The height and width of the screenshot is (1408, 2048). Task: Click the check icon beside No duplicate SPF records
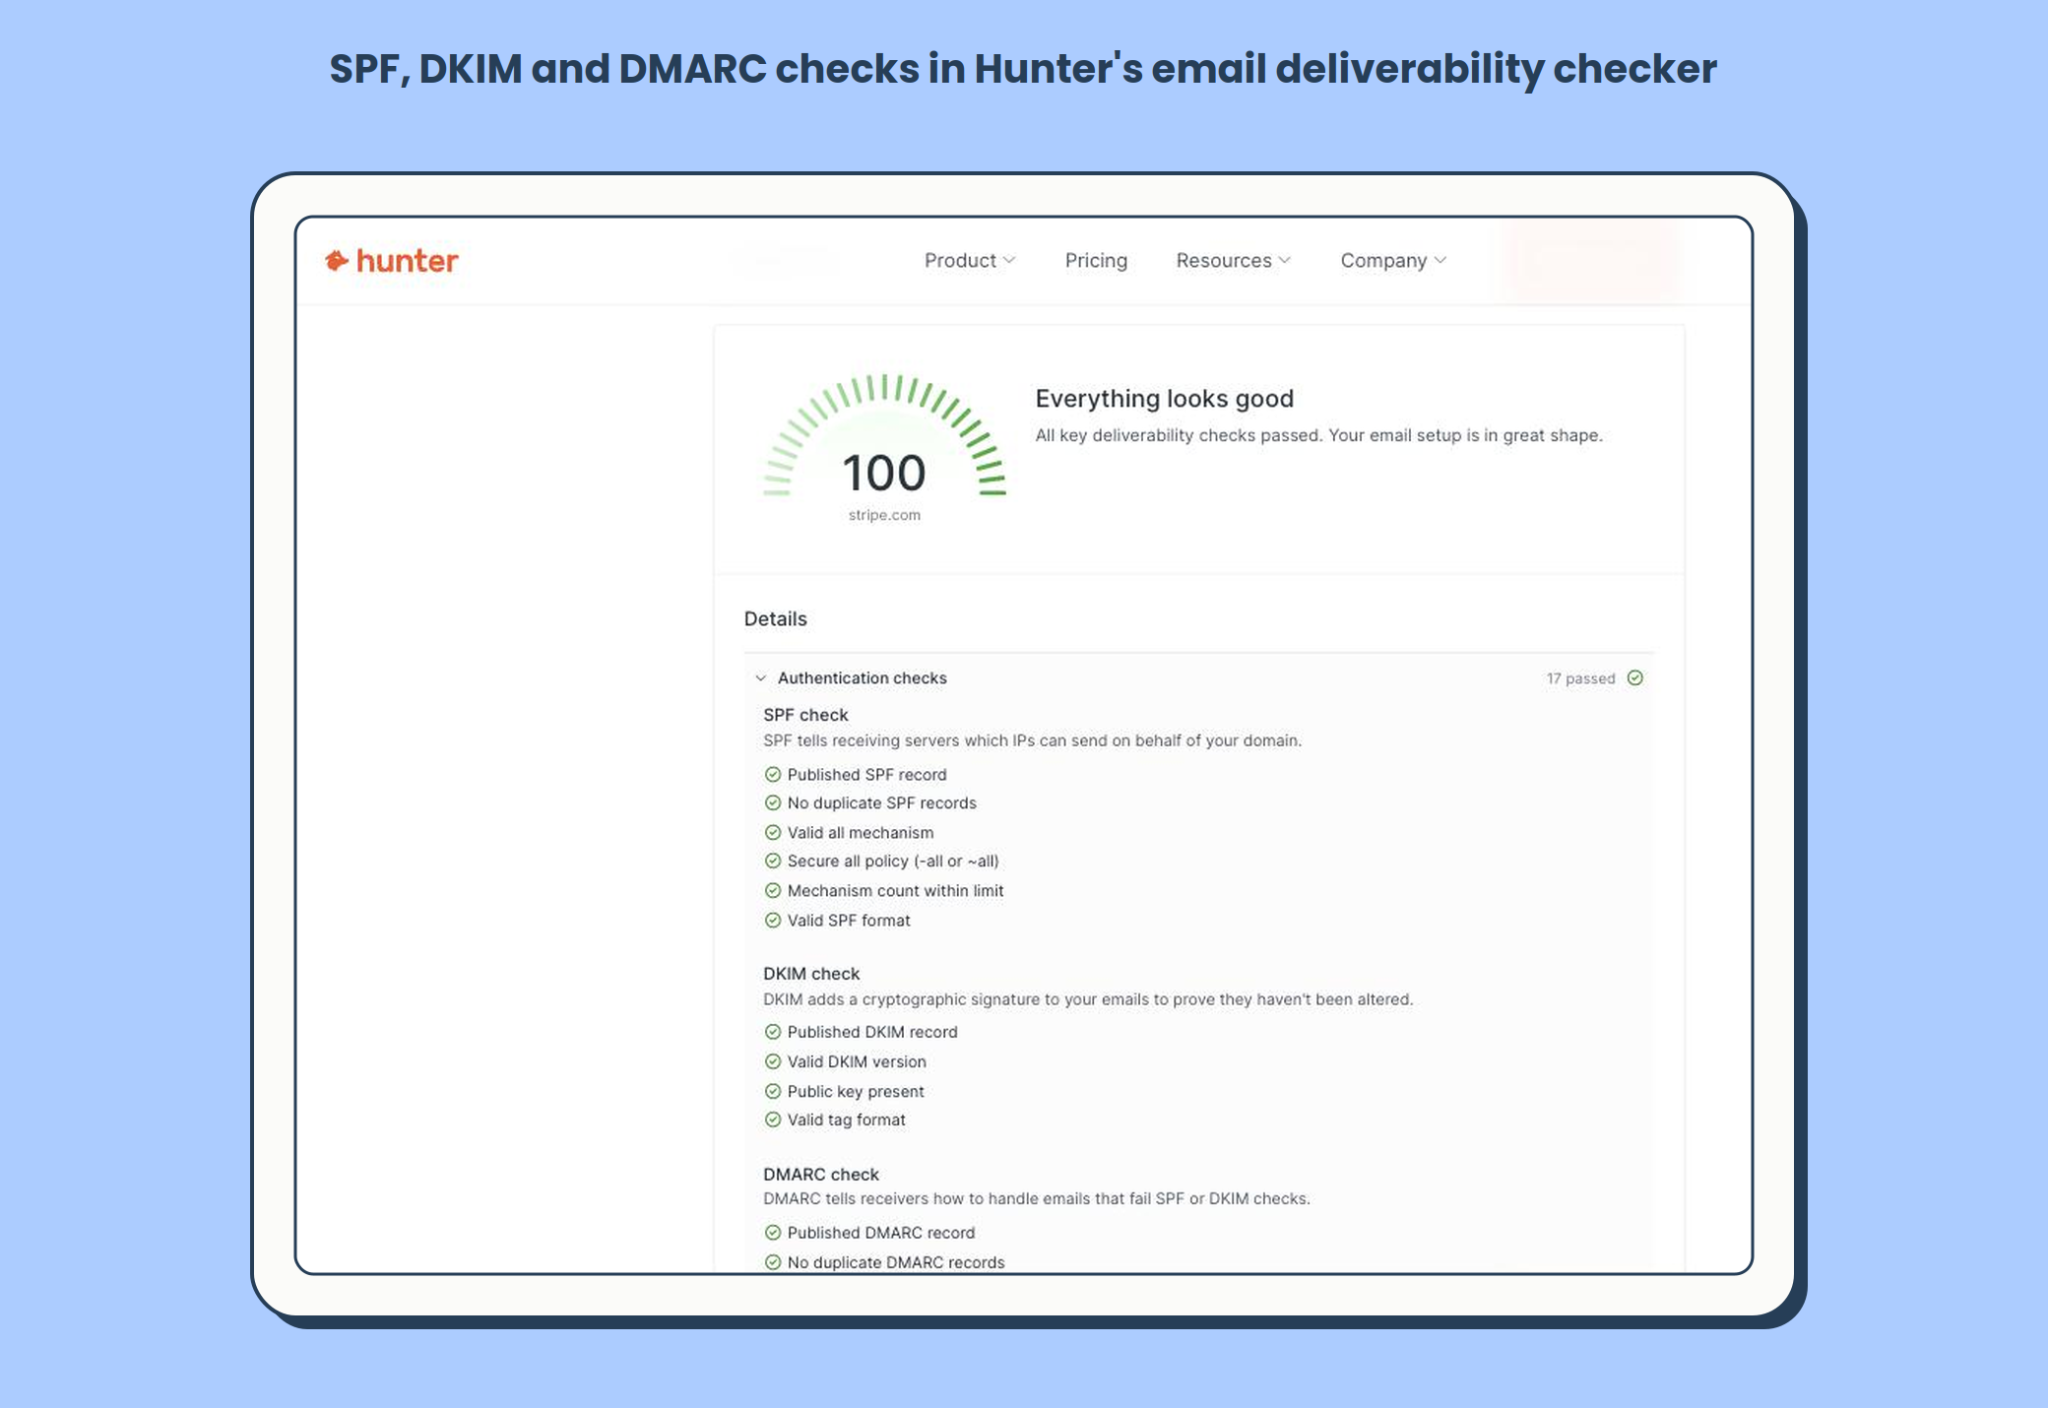click(x=772, y=803)
